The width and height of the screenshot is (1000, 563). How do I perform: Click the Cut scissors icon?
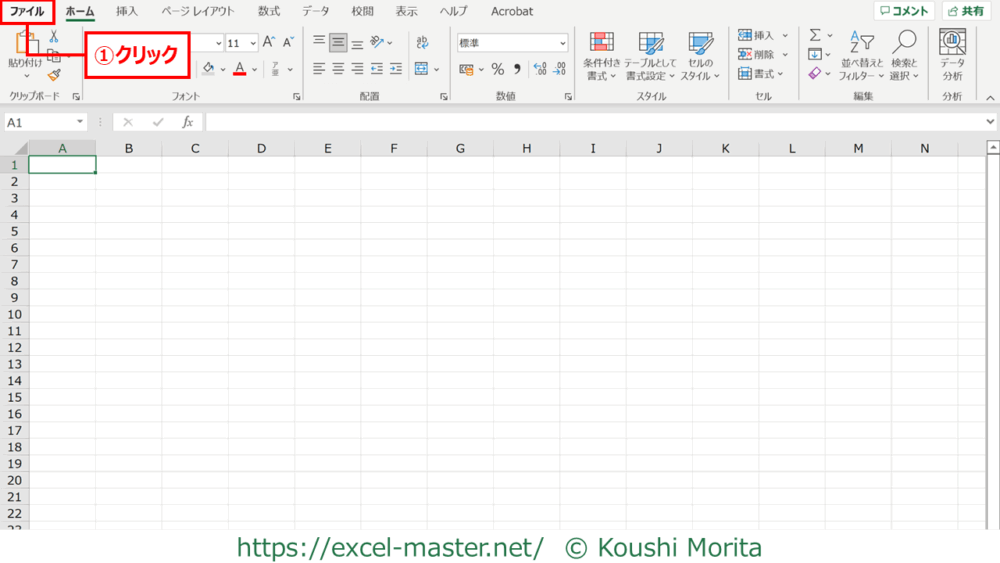point(54,36)
